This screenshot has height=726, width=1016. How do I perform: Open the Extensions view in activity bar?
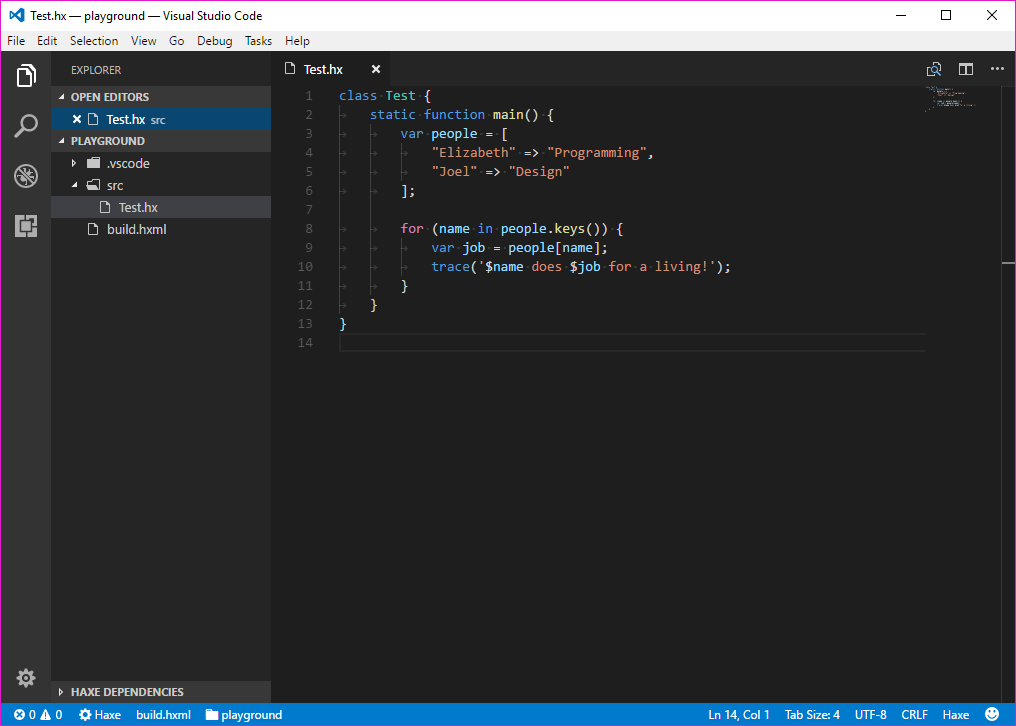point(26,226)
